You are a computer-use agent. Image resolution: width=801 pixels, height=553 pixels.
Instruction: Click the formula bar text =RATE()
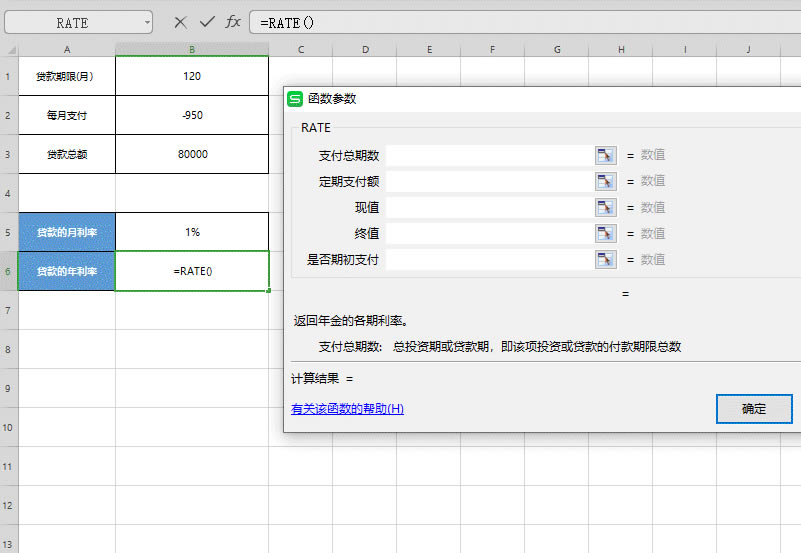(x=287, y=22)
